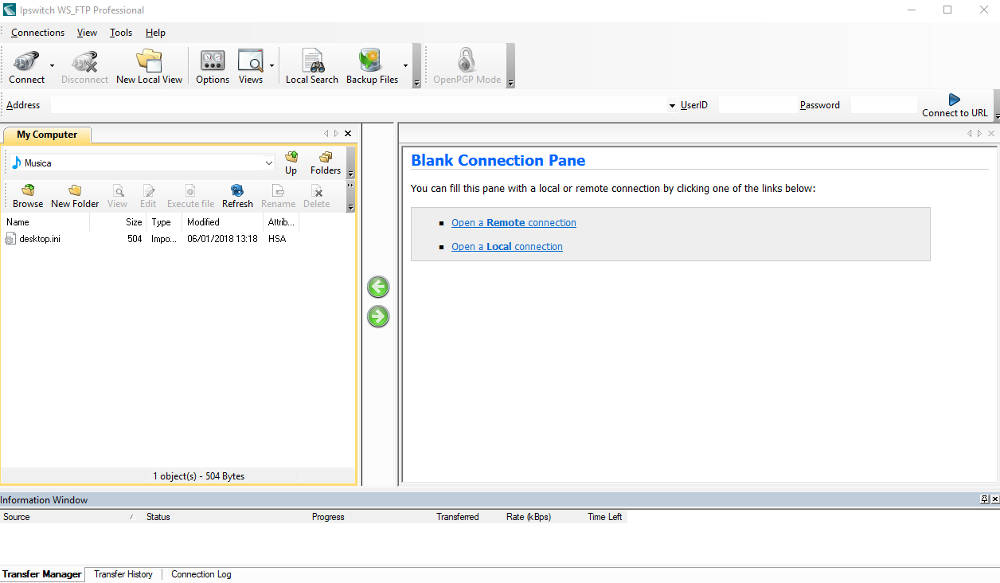
Task: Click the Disconnect toolbar icon
Action: 84,67
